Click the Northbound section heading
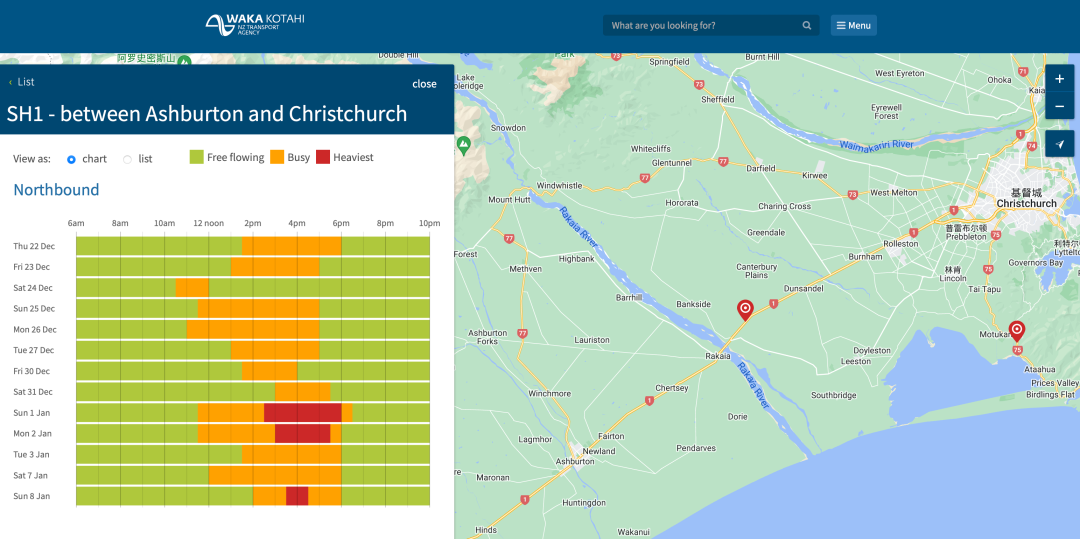This screenshot has width=1080, height=539. coord(56,189)
